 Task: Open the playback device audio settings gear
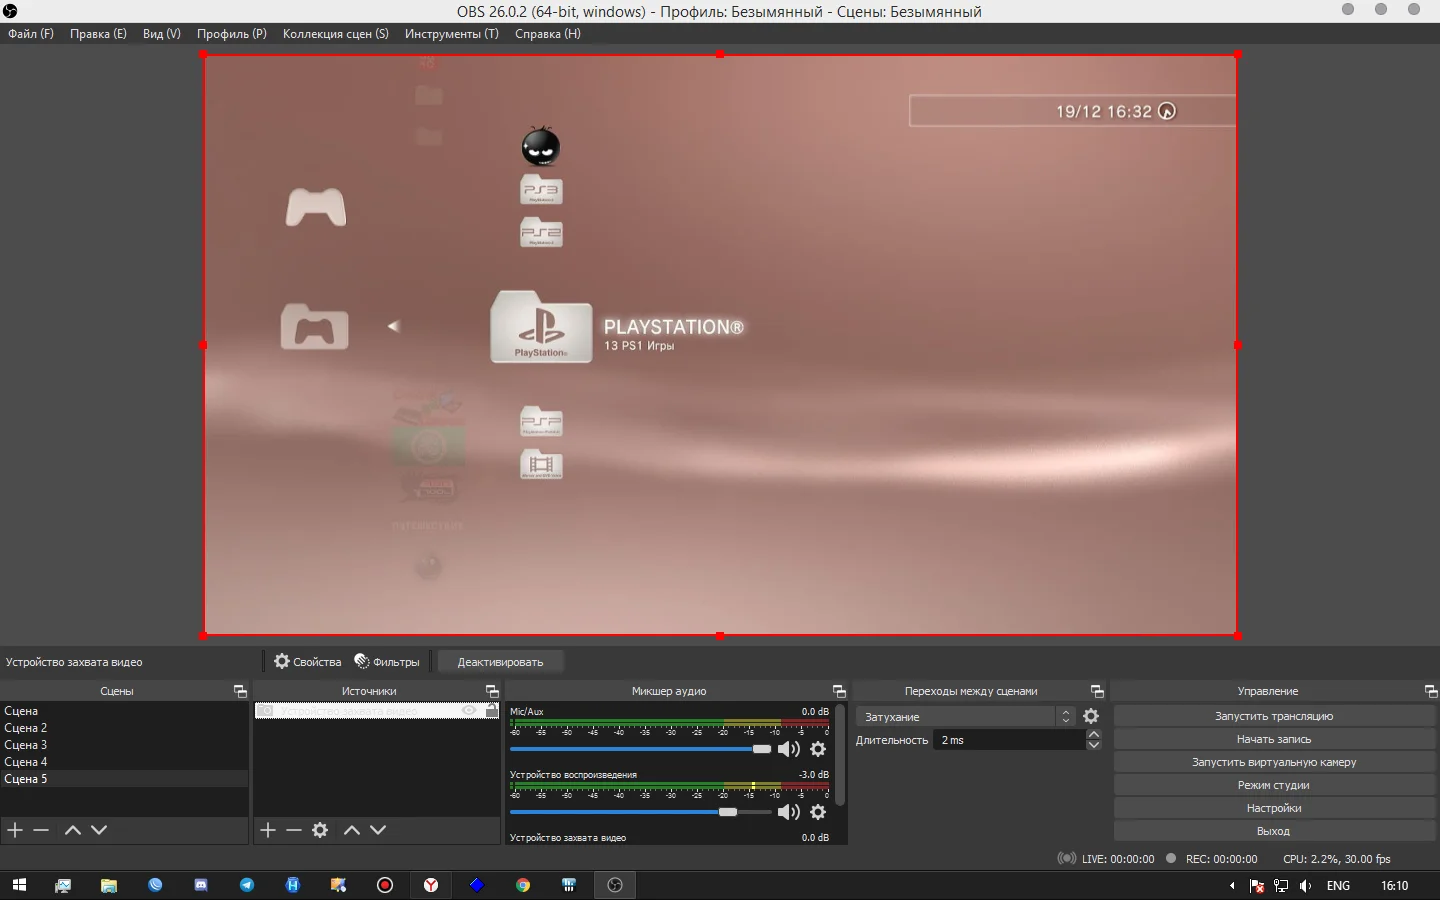click(818, 812)
